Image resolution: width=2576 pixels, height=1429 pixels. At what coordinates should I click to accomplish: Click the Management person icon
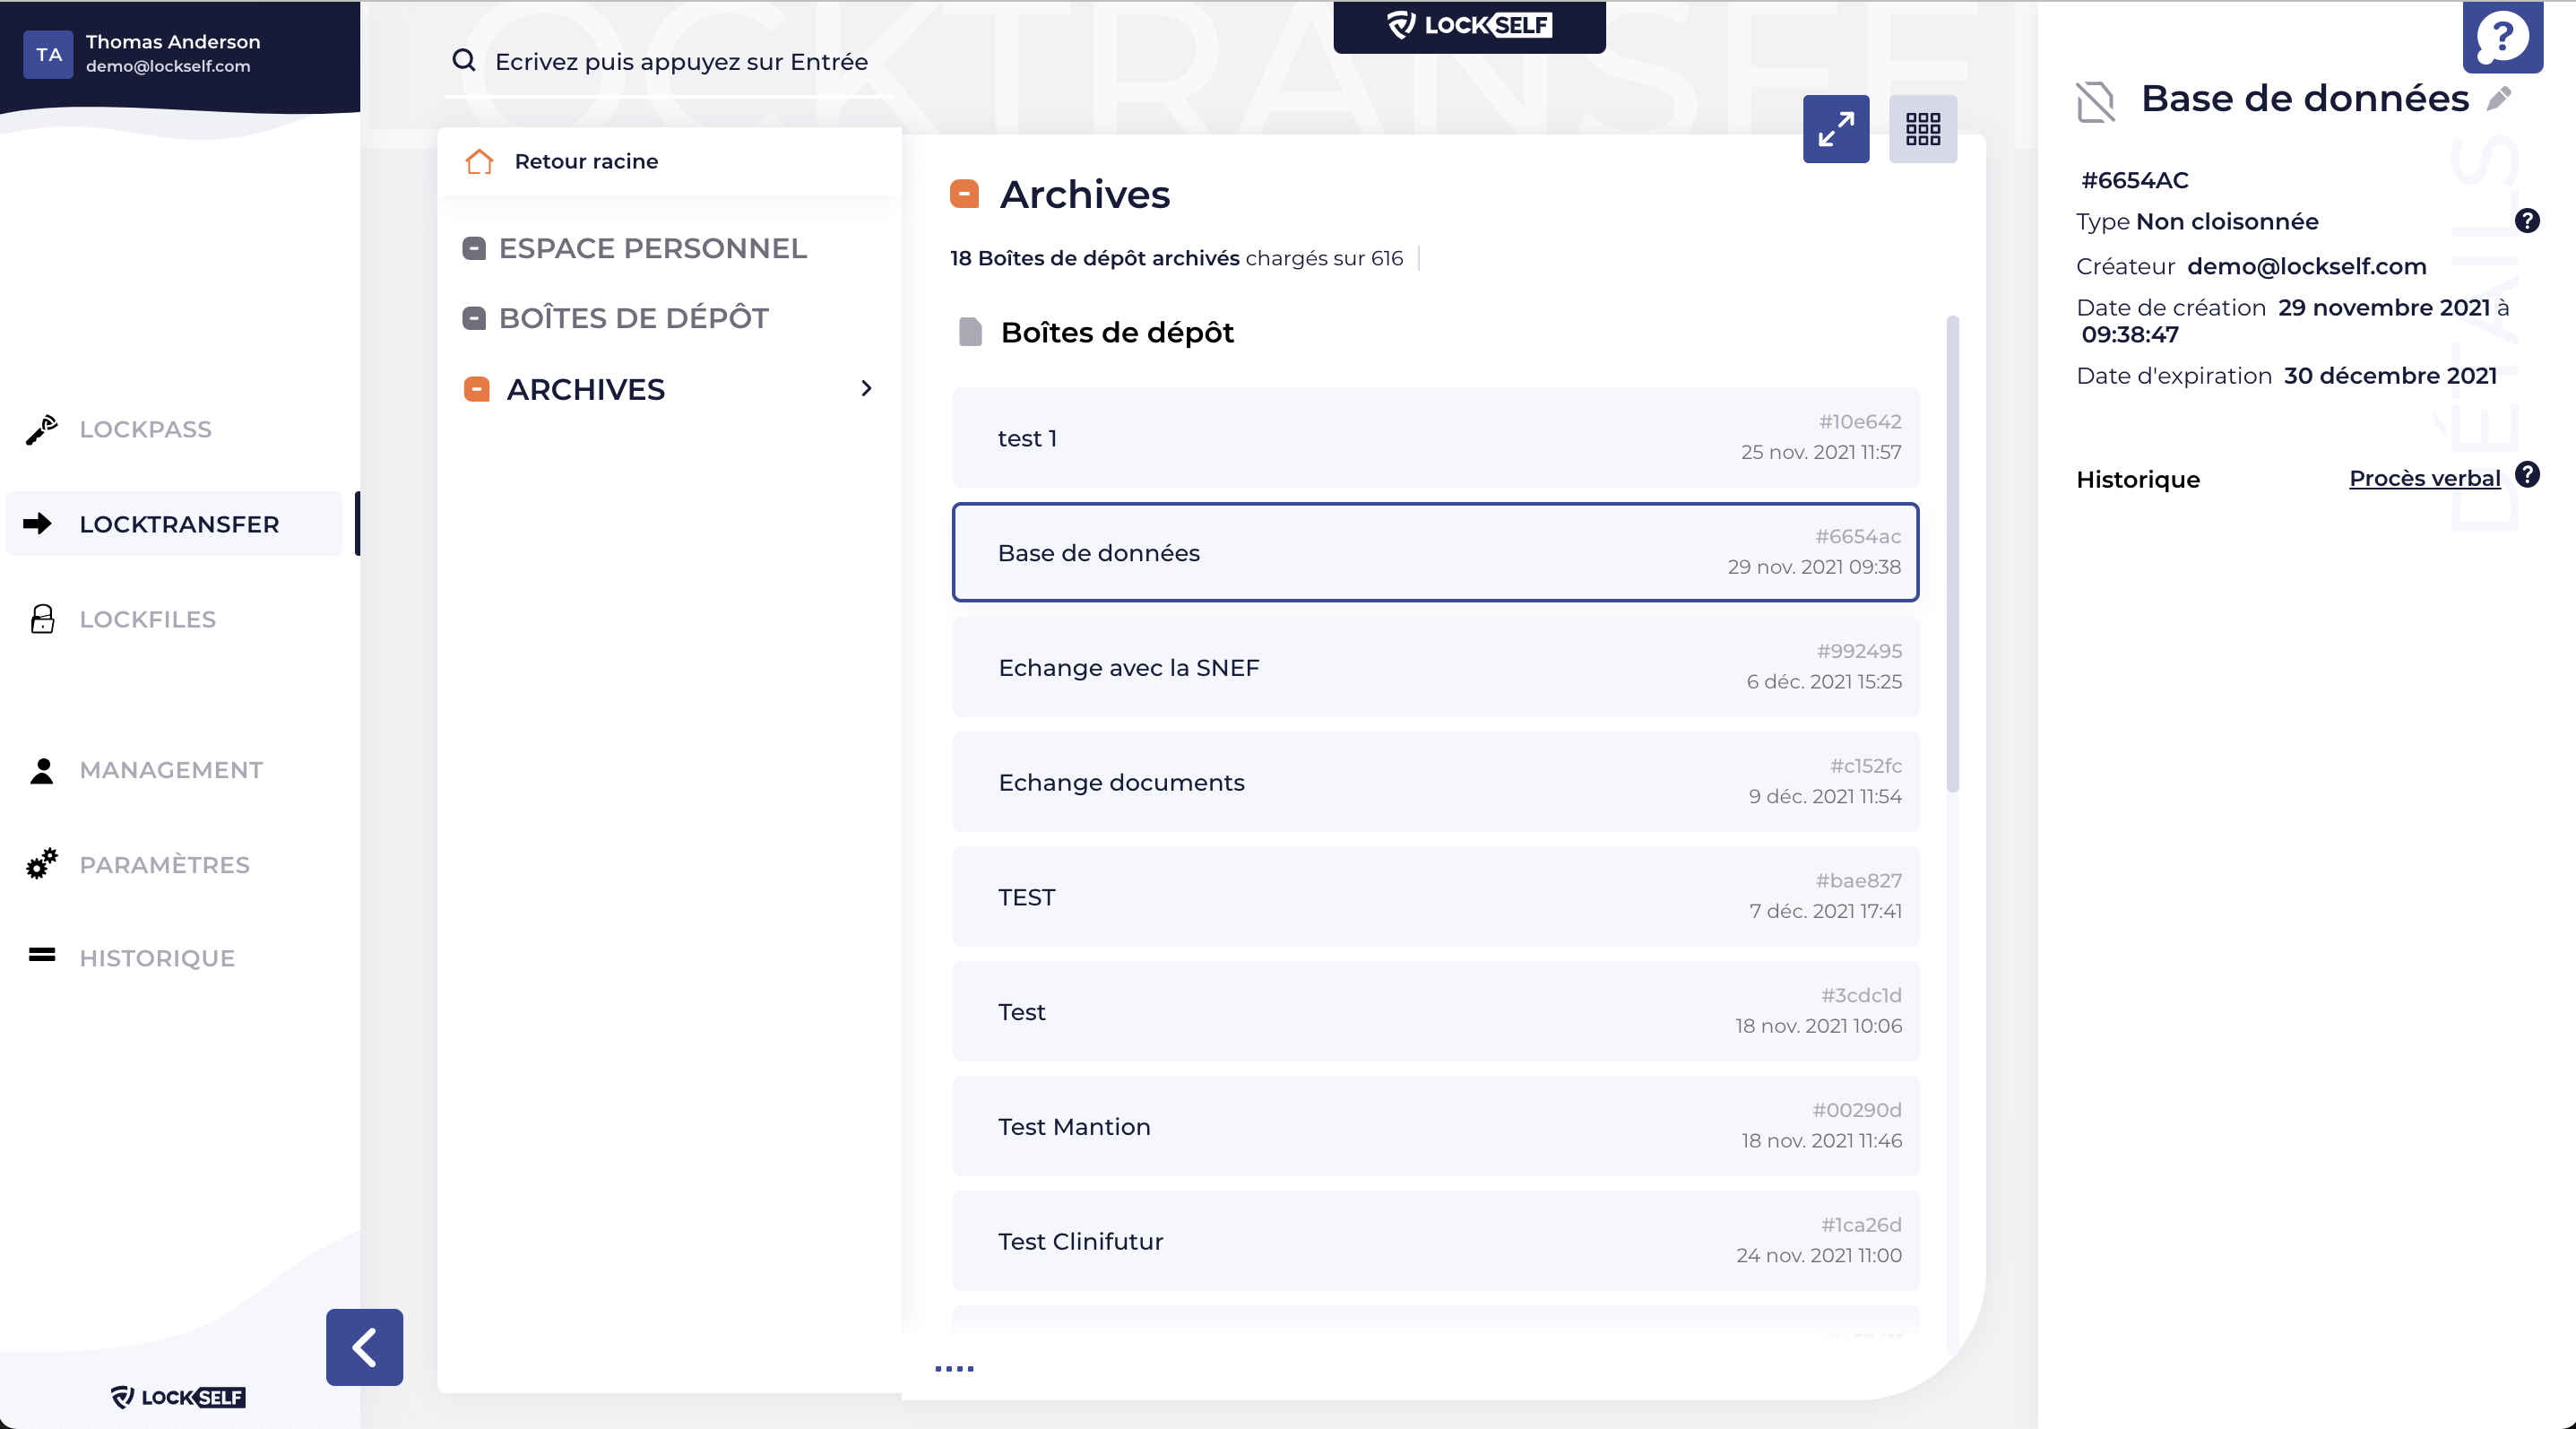(x=42, y=770)
